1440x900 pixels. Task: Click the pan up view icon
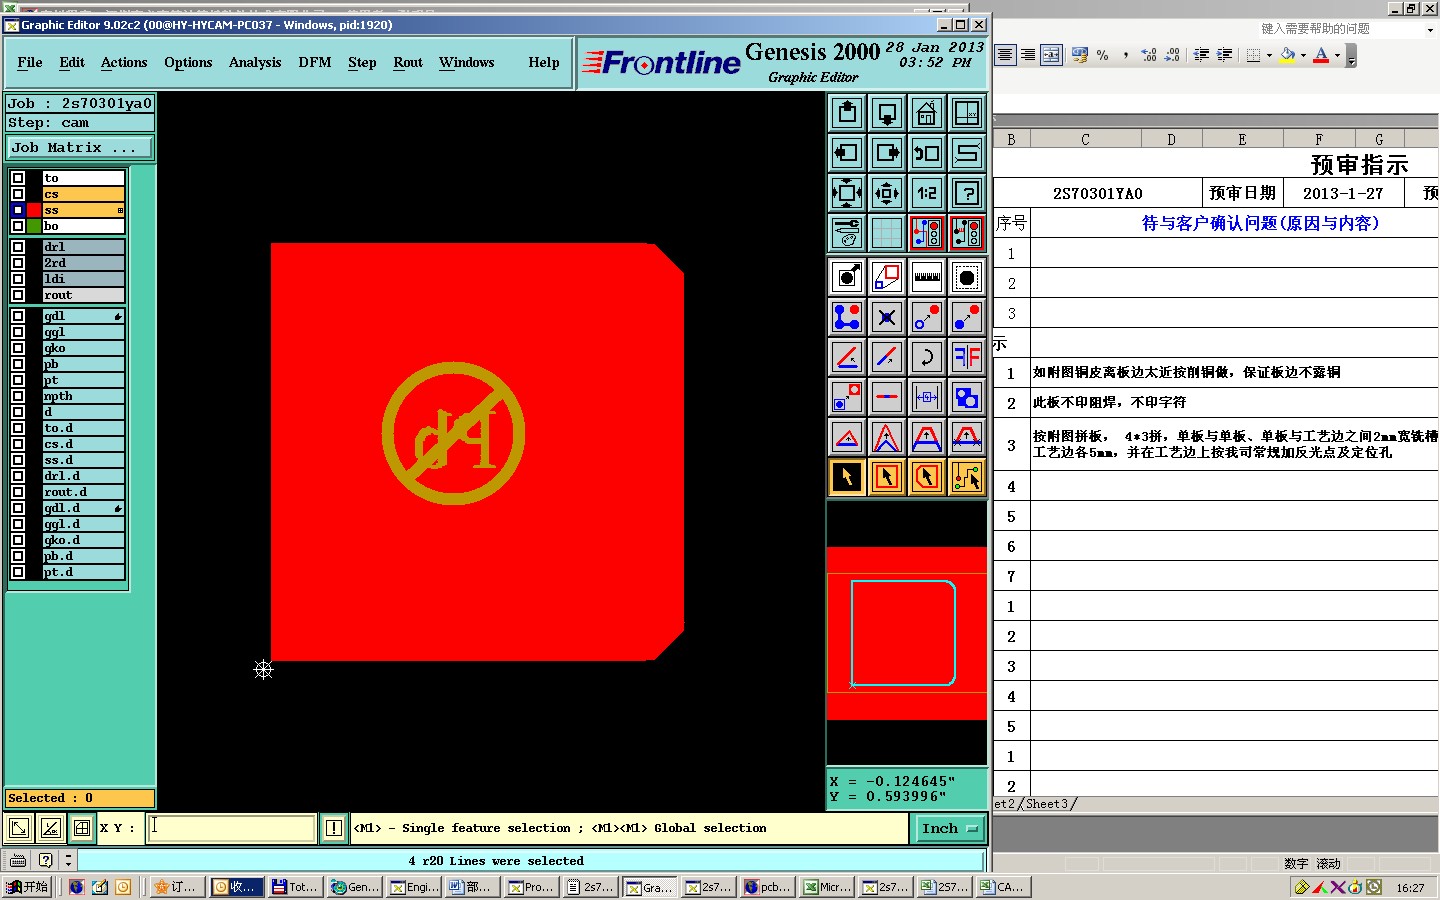[847, 113]
